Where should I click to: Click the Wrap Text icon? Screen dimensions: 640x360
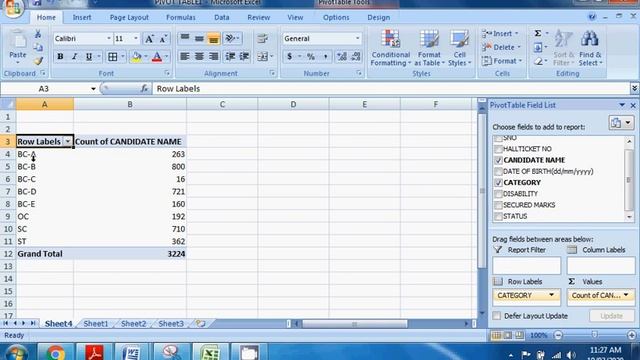[262, 39]
